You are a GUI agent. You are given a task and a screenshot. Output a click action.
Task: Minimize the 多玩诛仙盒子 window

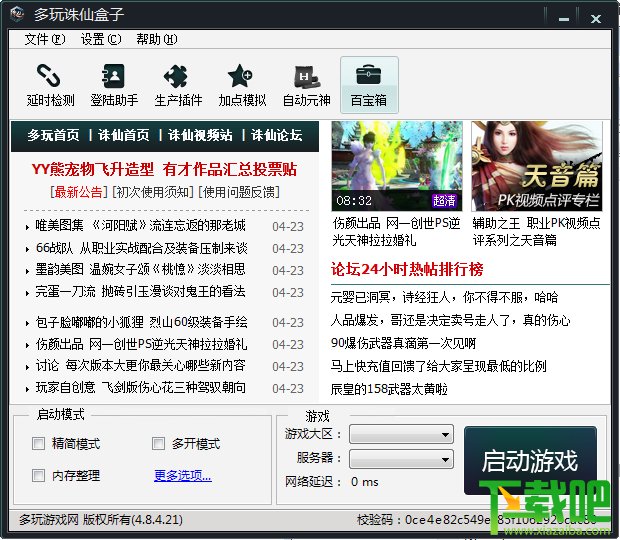(x=564, y=18)
